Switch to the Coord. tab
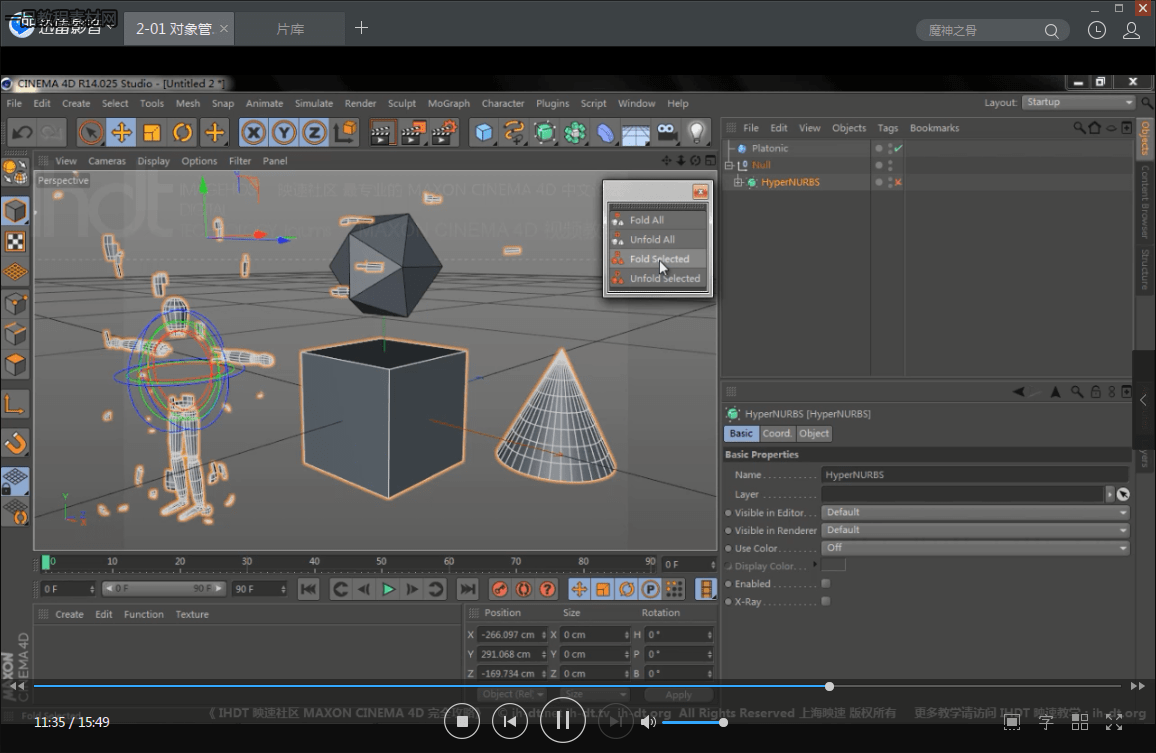 coord(776,434)
